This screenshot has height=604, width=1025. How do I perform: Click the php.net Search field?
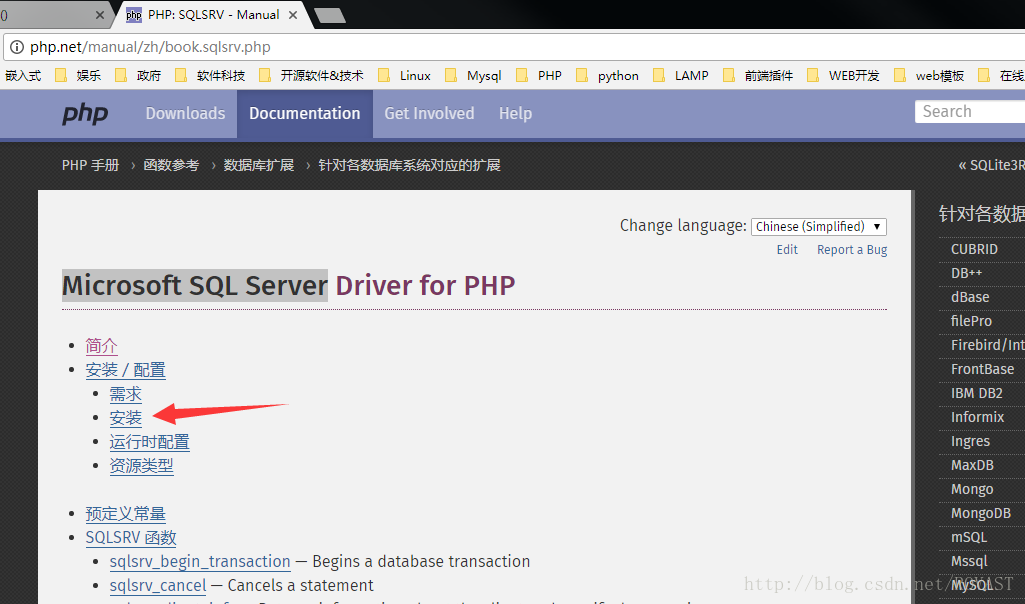[970, 112]
